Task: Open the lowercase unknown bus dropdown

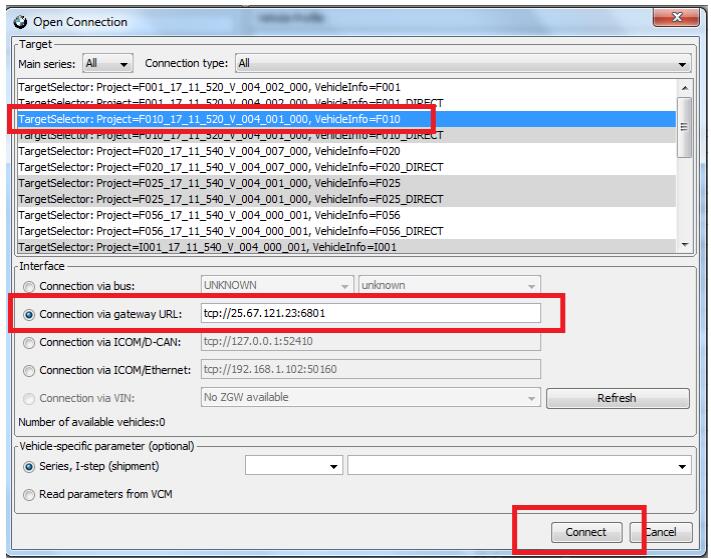Action: [449, 286]
